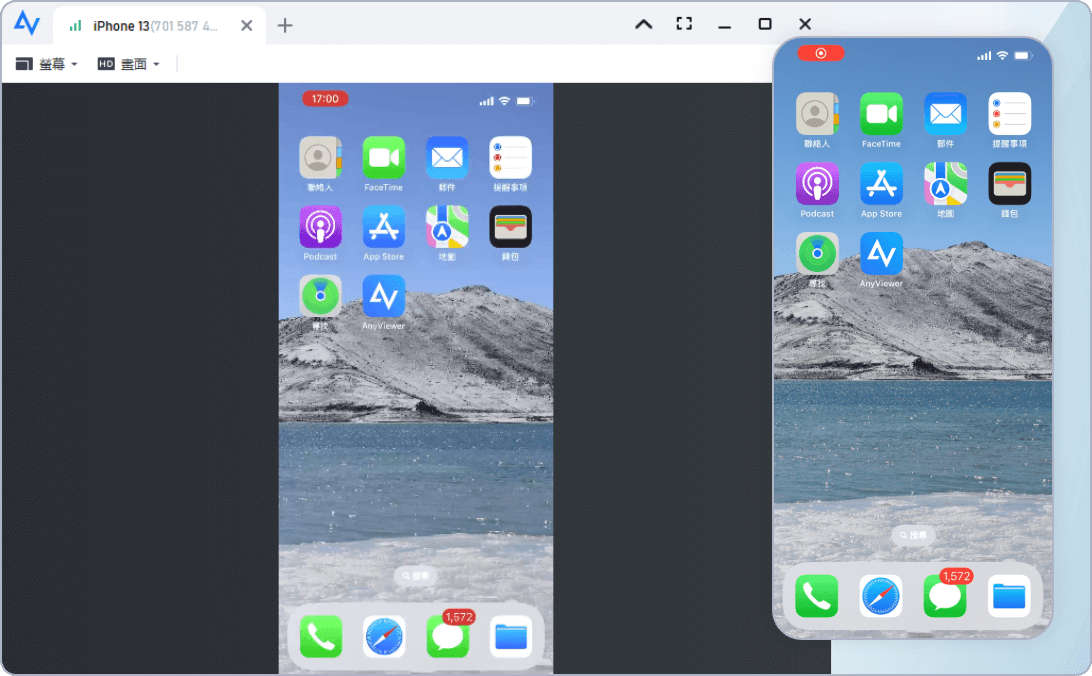
Task: Collapse the toolbar with the up chevron
Action: (644, 24)
